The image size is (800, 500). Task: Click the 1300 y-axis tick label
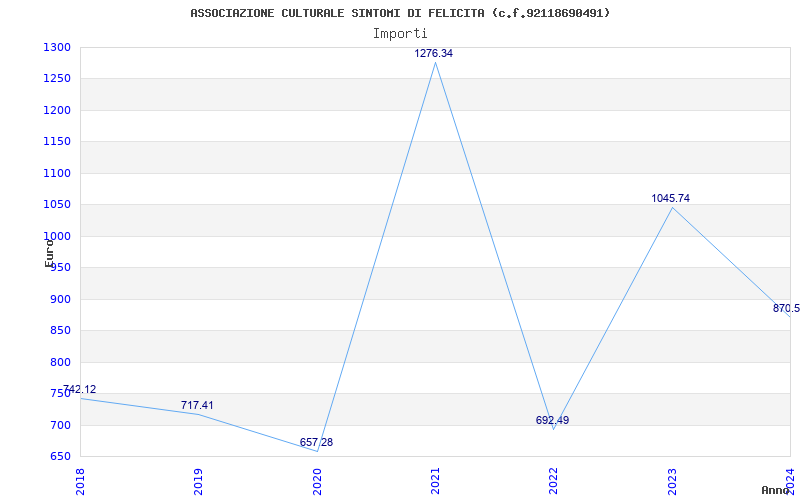[57, 47]
